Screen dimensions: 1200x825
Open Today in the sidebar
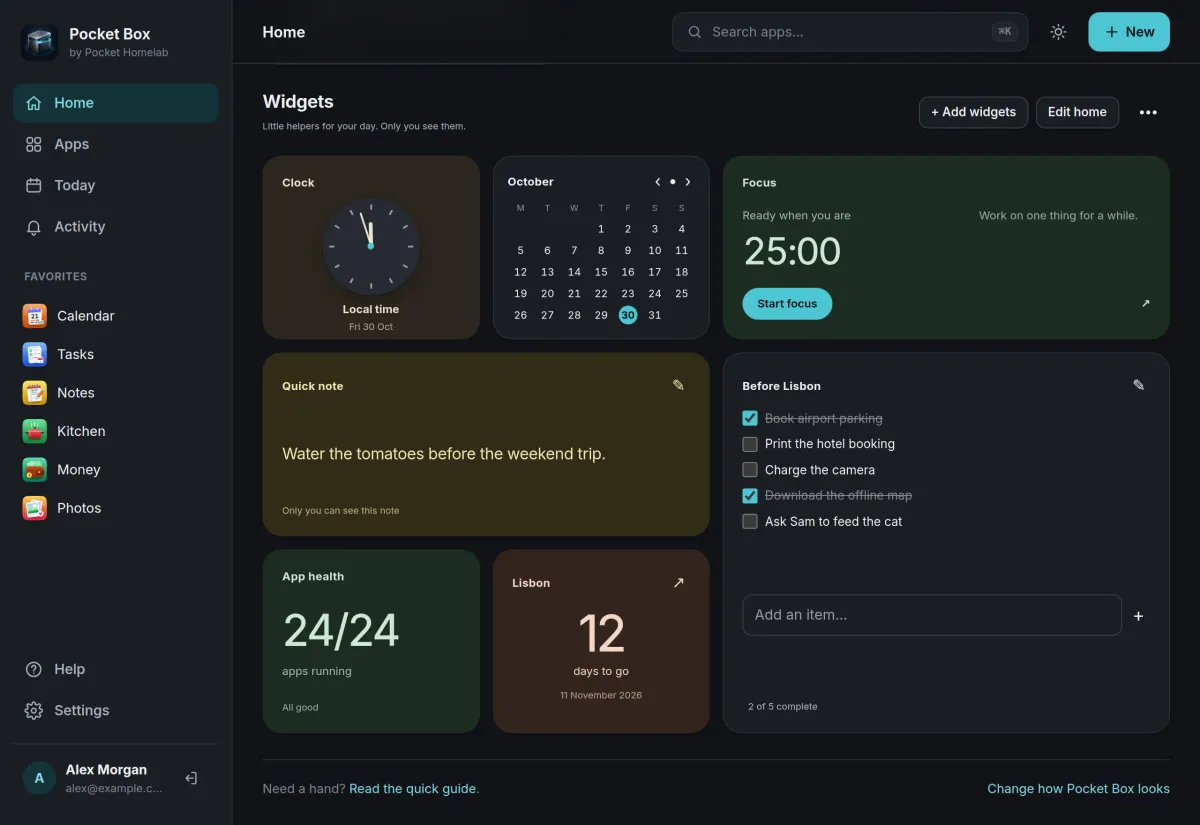(x=116, y=185)
